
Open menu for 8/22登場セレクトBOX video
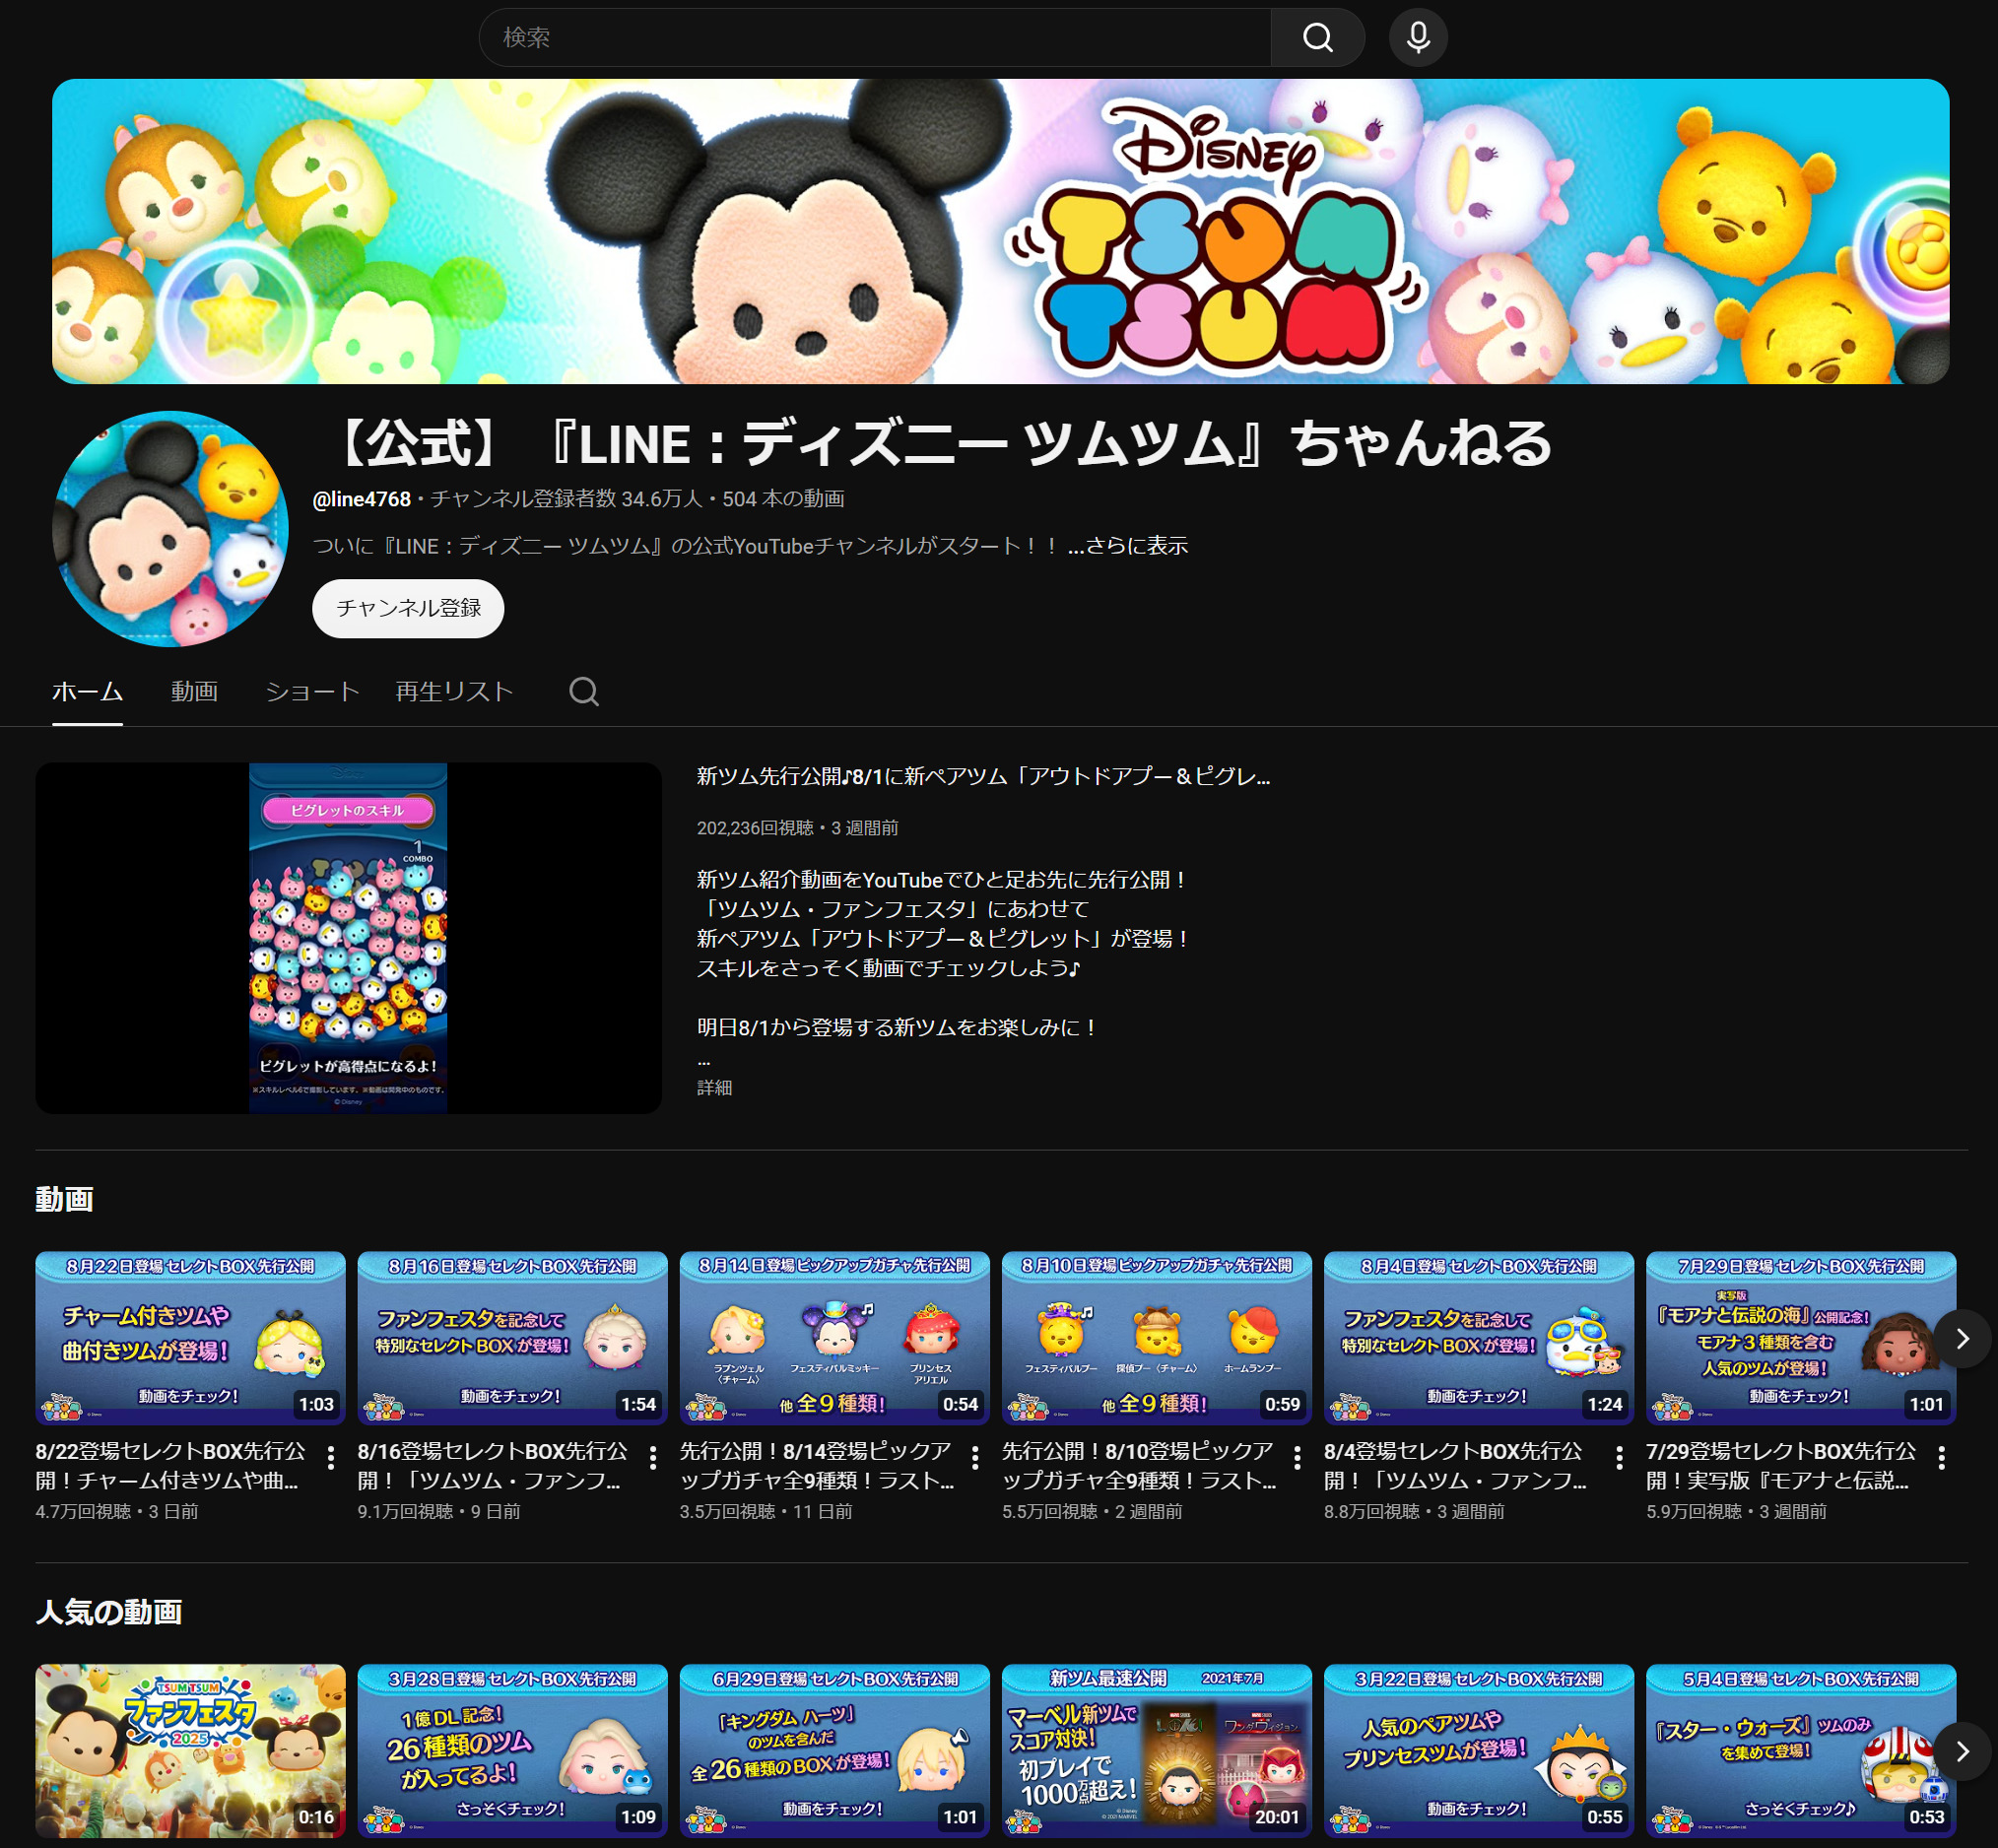(331, 1457)
